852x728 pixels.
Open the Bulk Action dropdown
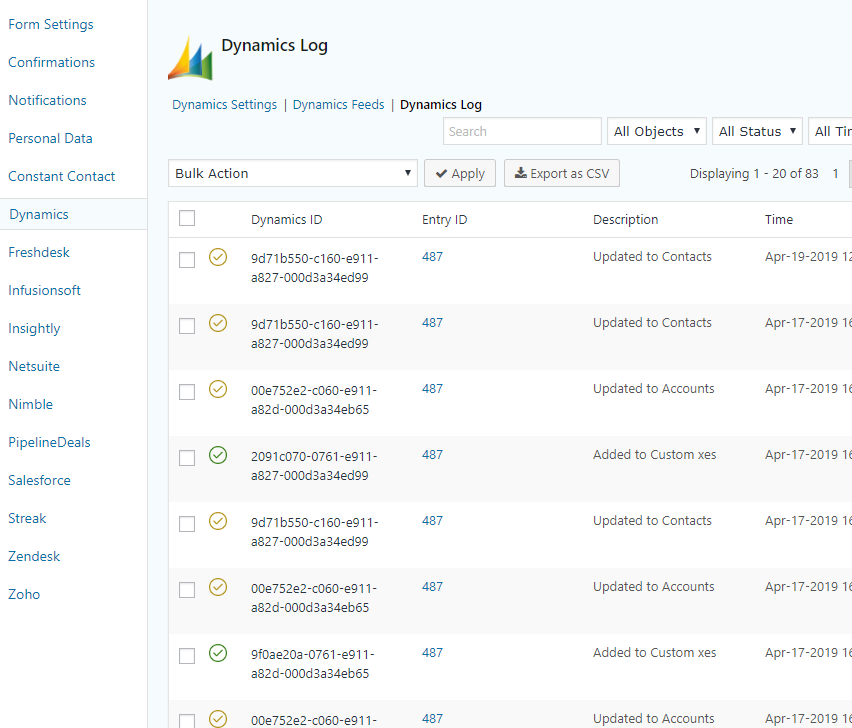point(293,173)
